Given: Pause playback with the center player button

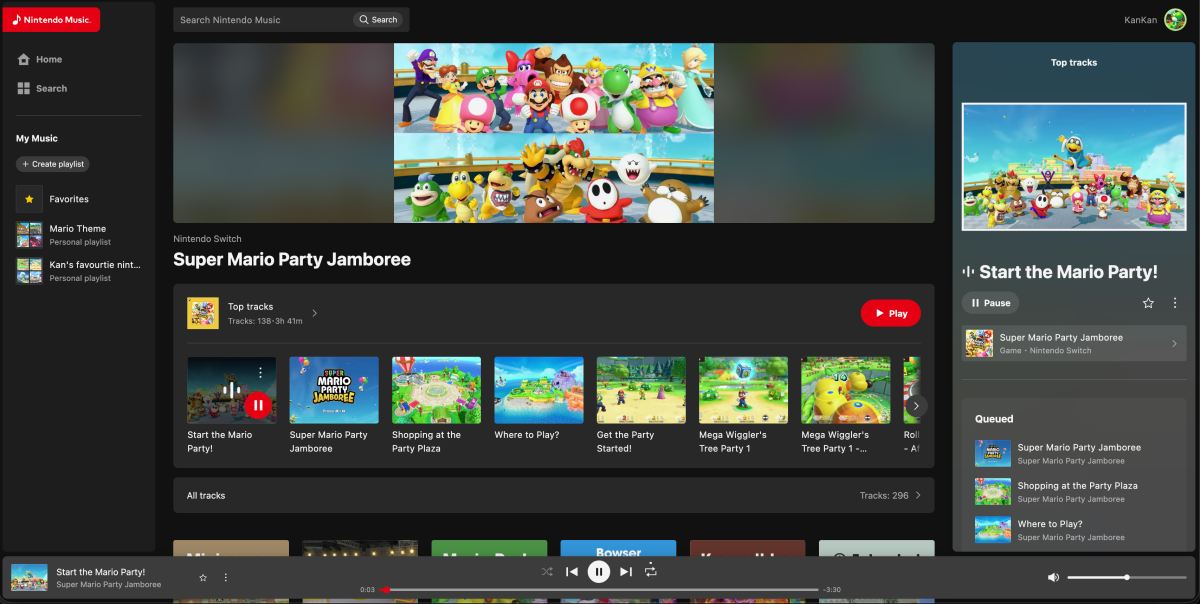Looking at the screenshot, I should tap(598, 572).
